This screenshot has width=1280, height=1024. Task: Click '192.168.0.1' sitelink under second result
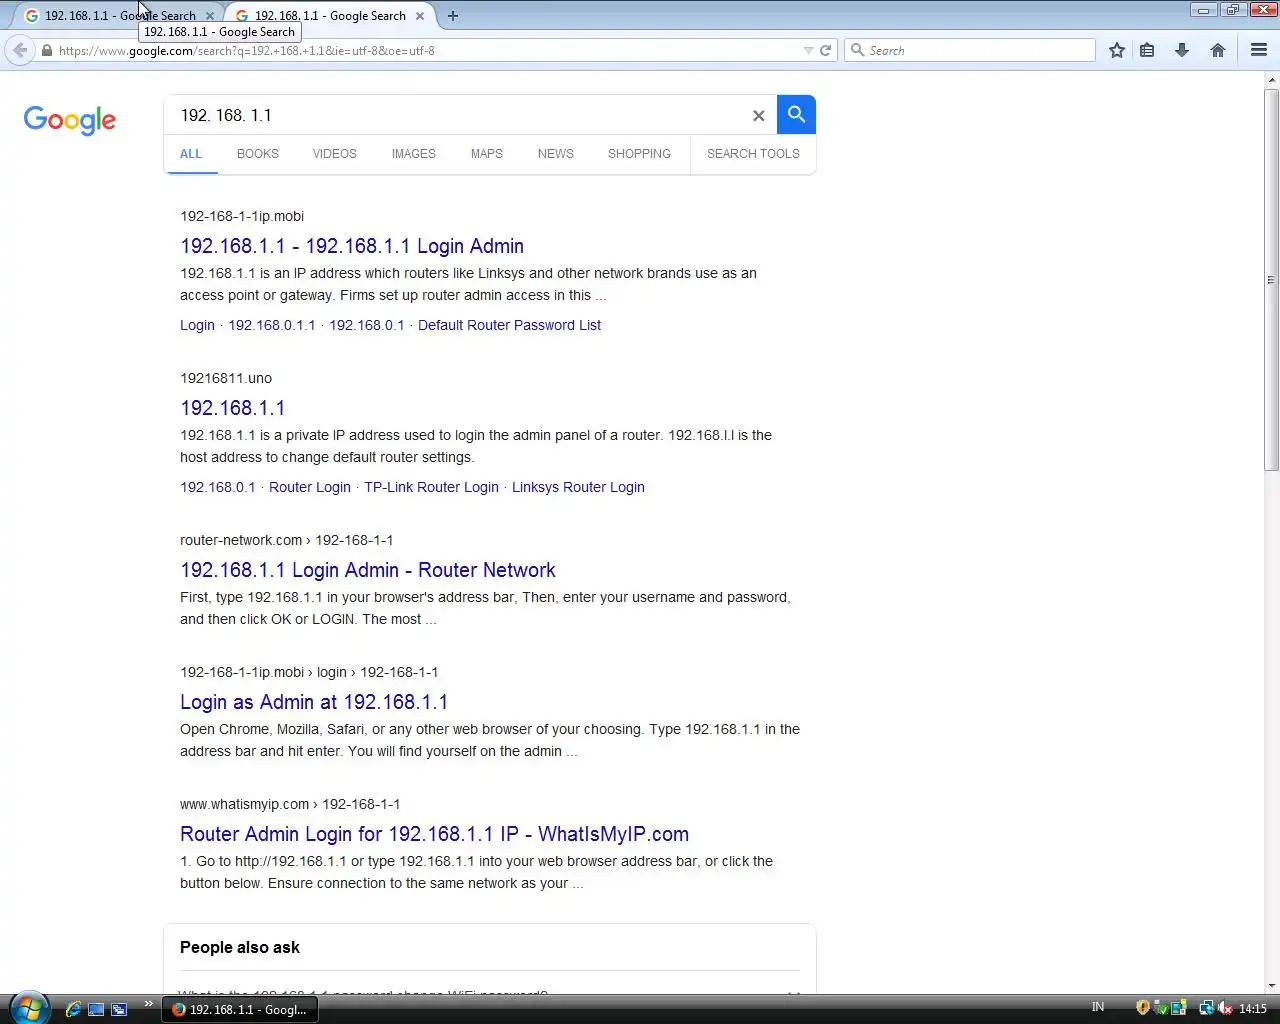click(x=218, y=487)
